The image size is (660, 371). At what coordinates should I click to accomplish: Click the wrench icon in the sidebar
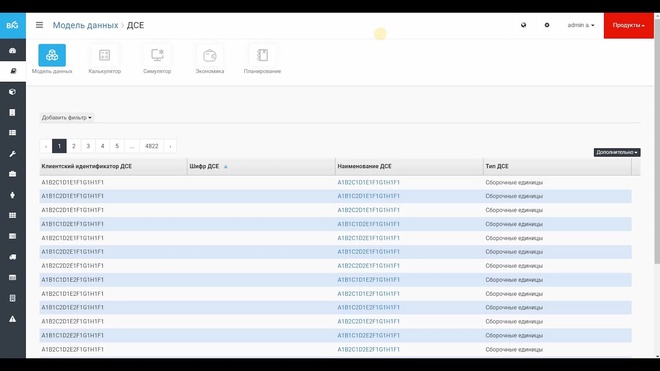(x=13, y=154)
